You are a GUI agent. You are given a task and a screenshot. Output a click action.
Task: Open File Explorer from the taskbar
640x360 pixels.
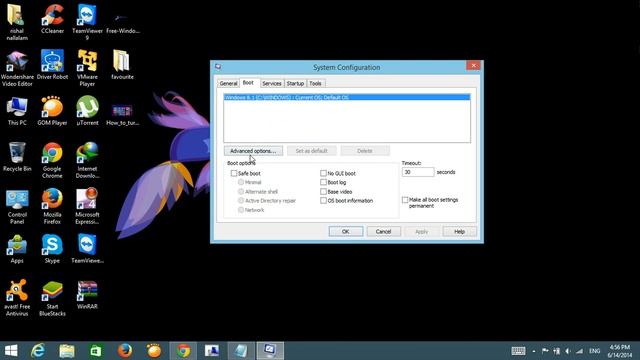(67, 351)
